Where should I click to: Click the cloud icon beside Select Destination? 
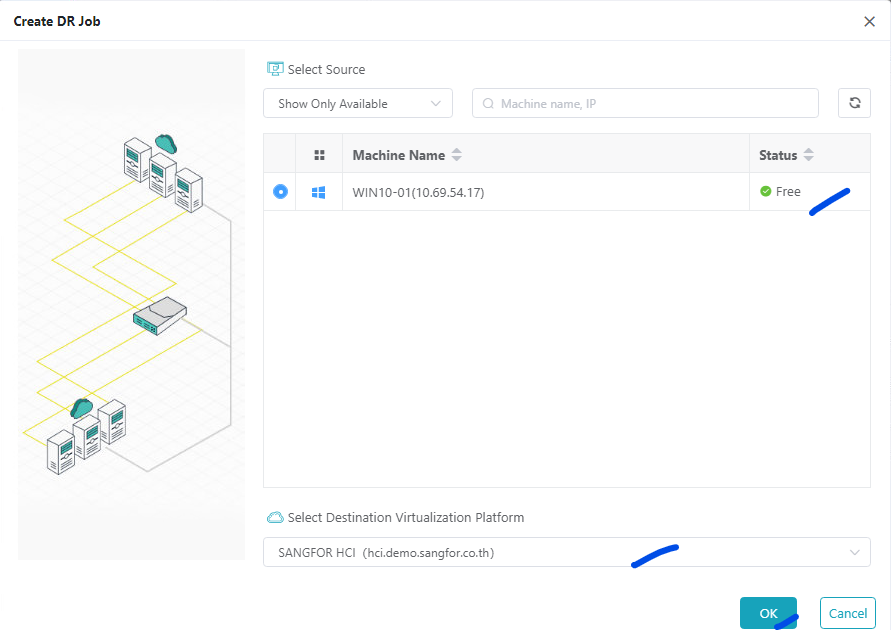pos(275,517)
